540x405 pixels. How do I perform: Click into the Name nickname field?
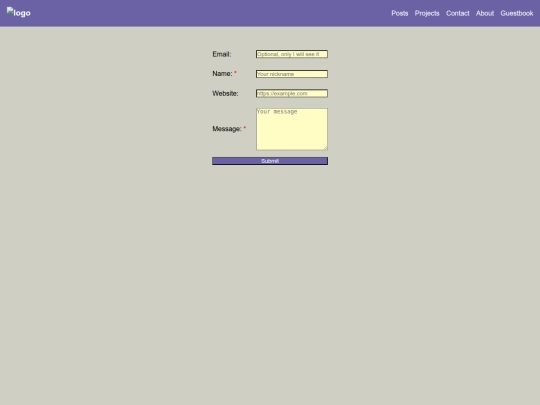pos(292,74)
